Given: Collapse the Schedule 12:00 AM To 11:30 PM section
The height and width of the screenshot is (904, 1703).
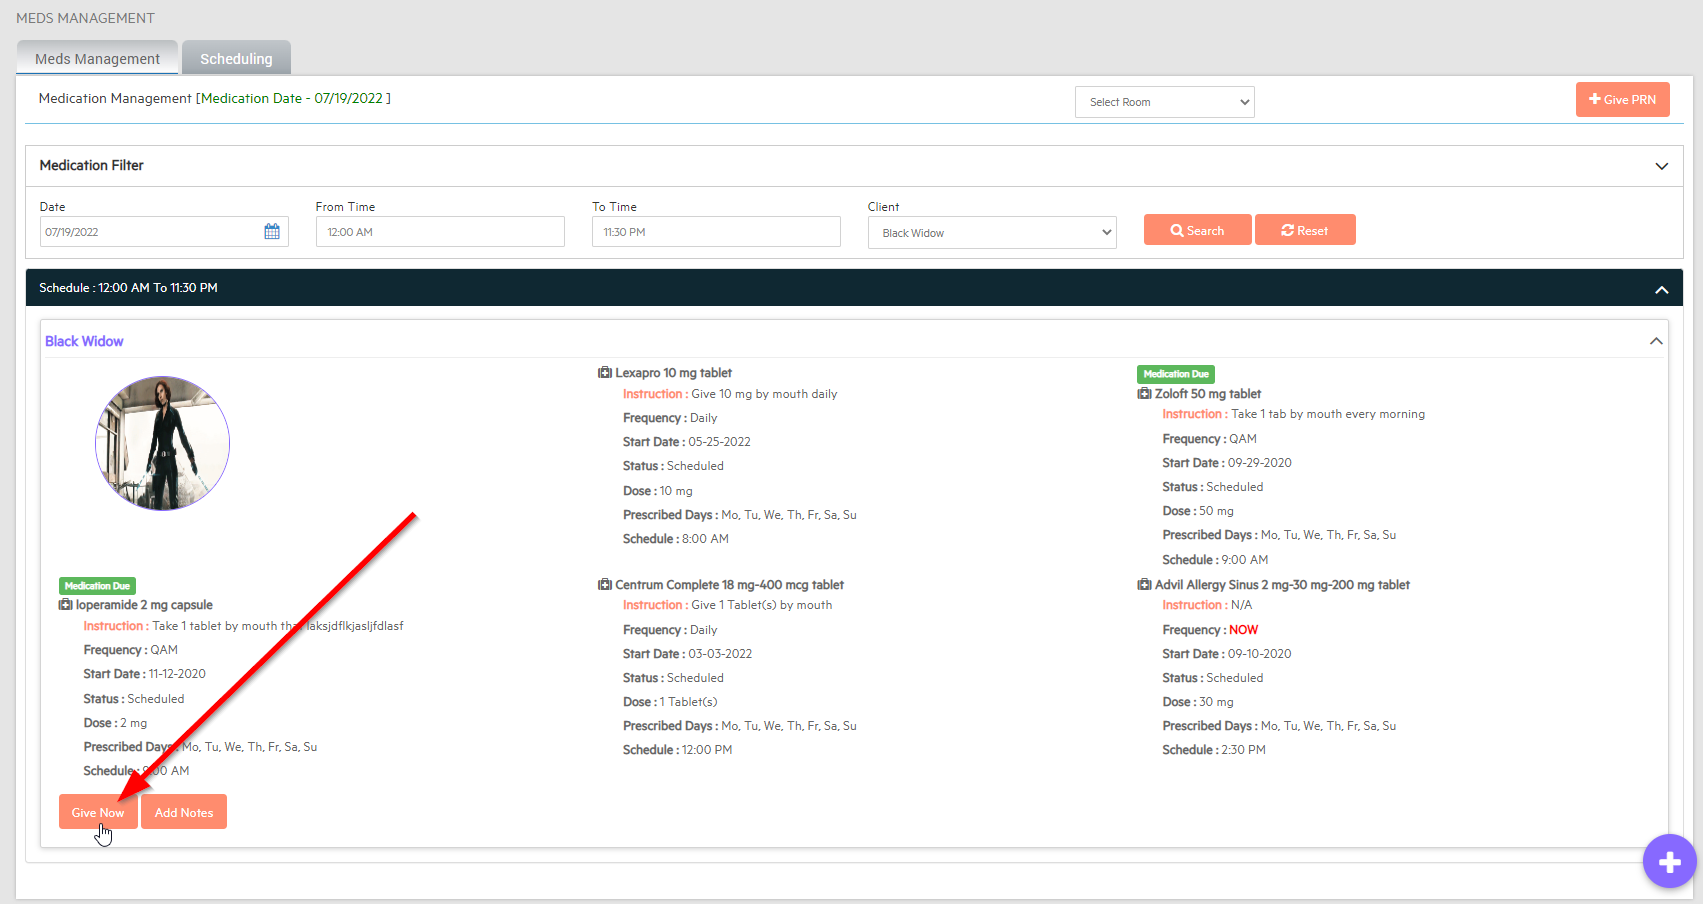Looking at the screenshot, I should [1661, 290].
